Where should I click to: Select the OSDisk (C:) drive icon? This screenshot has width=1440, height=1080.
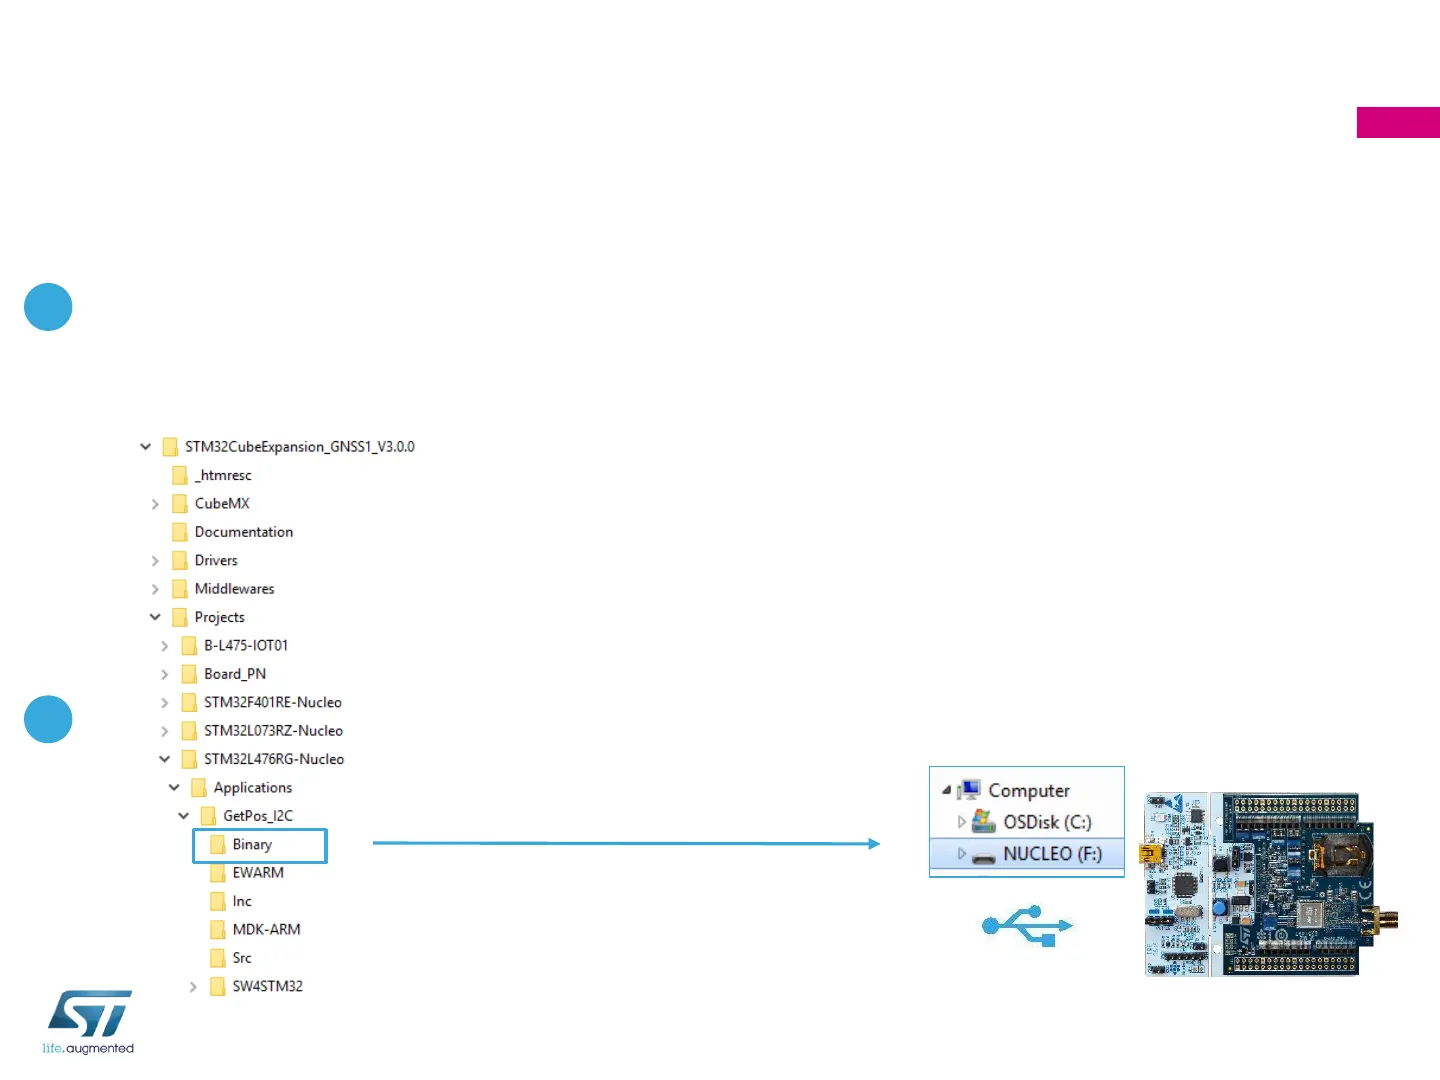(984, 822)
